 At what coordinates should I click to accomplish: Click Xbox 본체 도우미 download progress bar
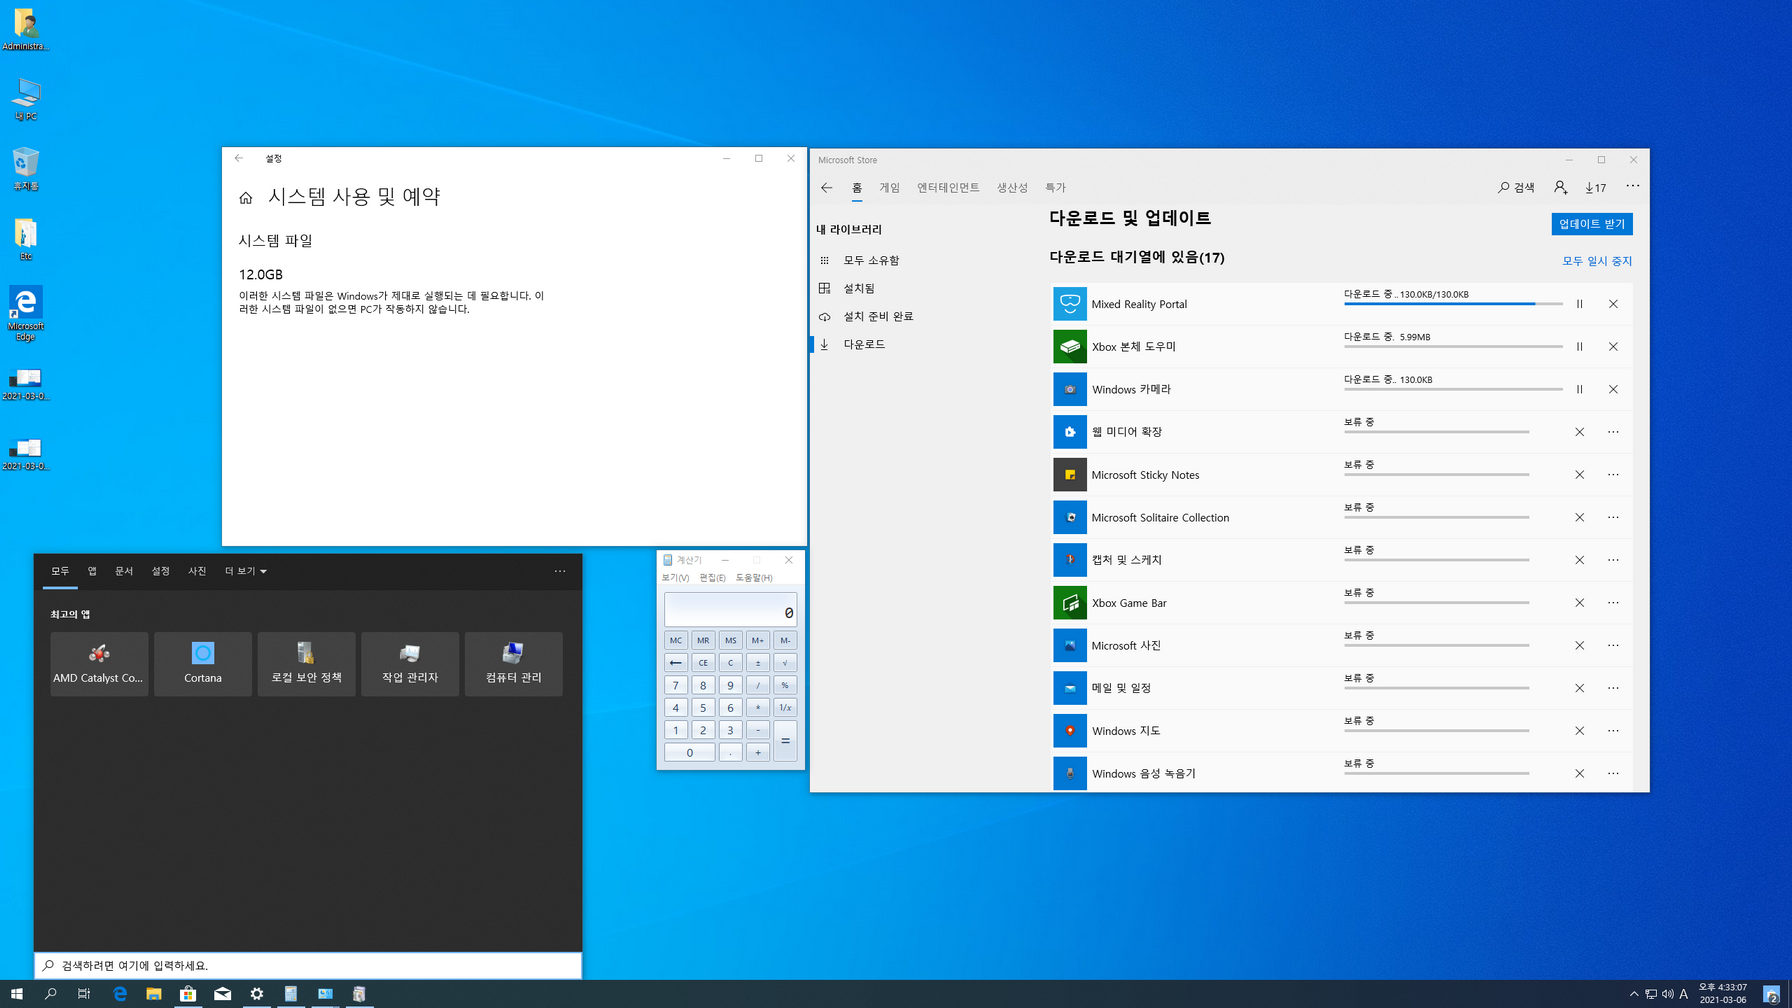[x=1453, y=346]
